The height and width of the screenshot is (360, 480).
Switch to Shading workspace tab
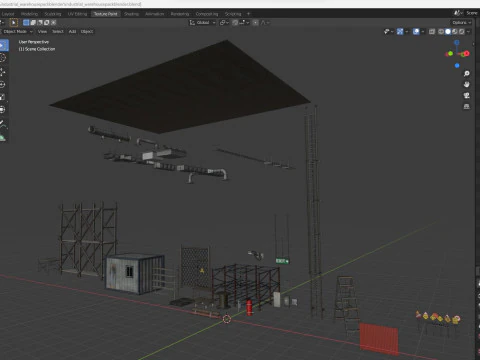(131, 14)
